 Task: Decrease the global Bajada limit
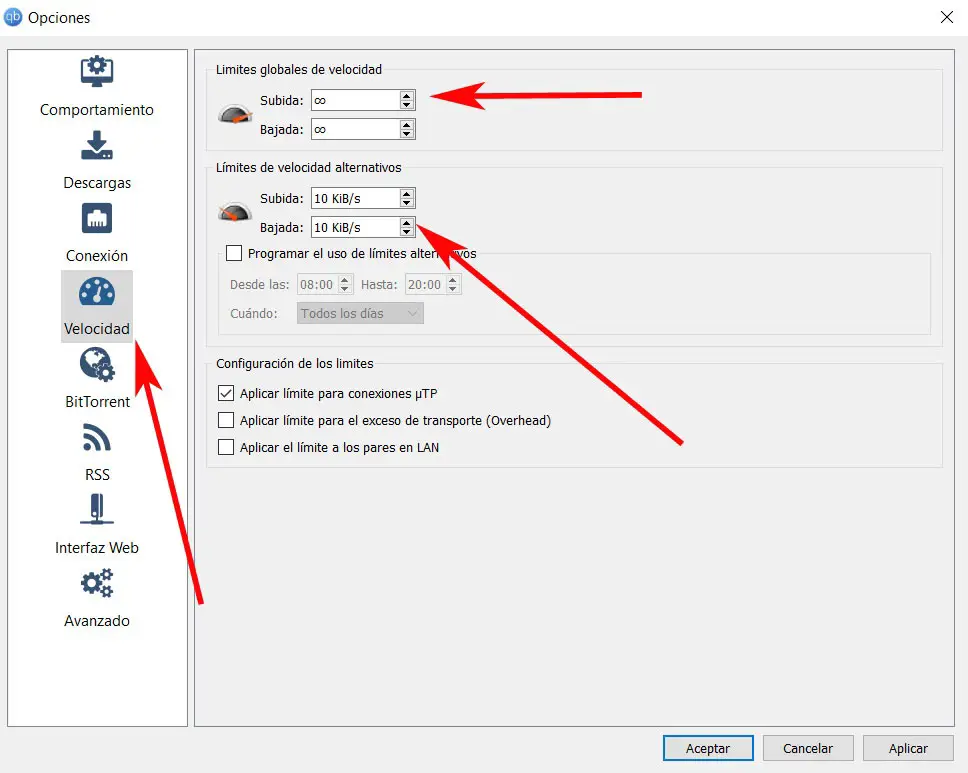coord(406,134)
